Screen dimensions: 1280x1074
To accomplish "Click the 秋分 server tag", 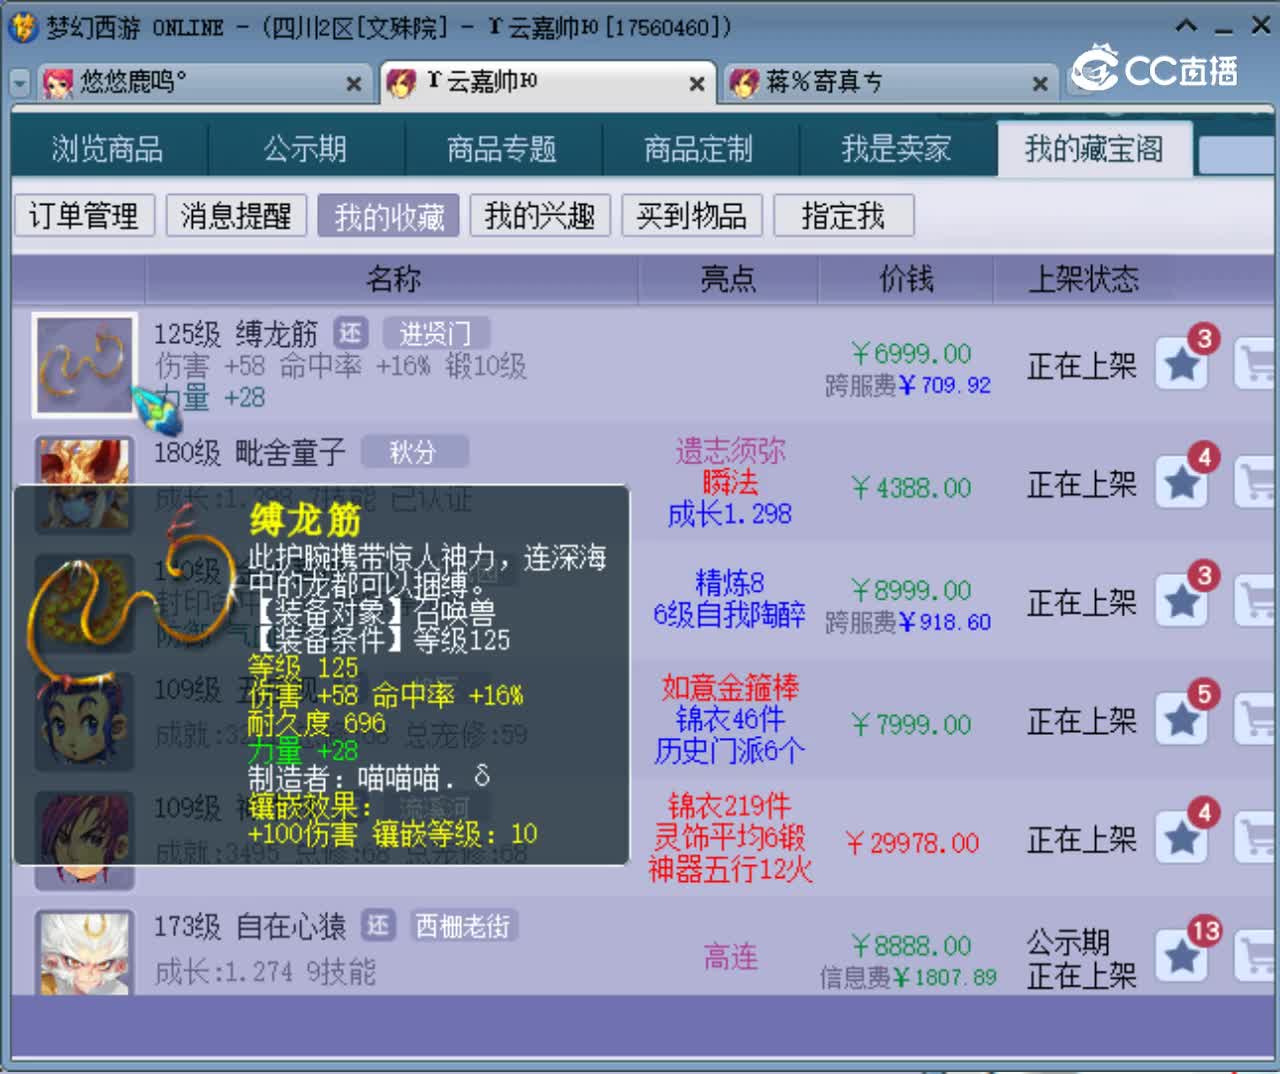I will coord(414,452).
